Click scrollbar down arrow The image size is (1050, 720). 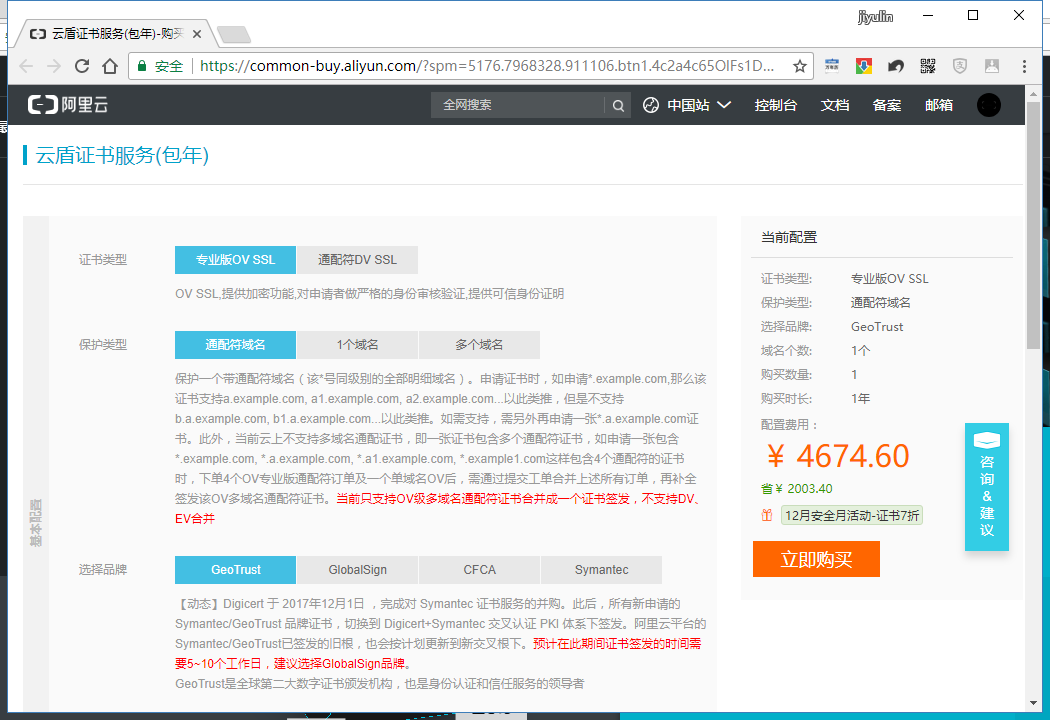(1033, 703)
